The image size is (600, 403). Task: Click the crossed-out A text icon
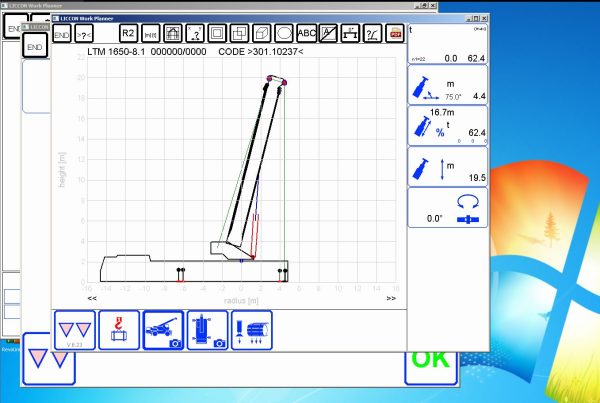(x=328, y=34)
